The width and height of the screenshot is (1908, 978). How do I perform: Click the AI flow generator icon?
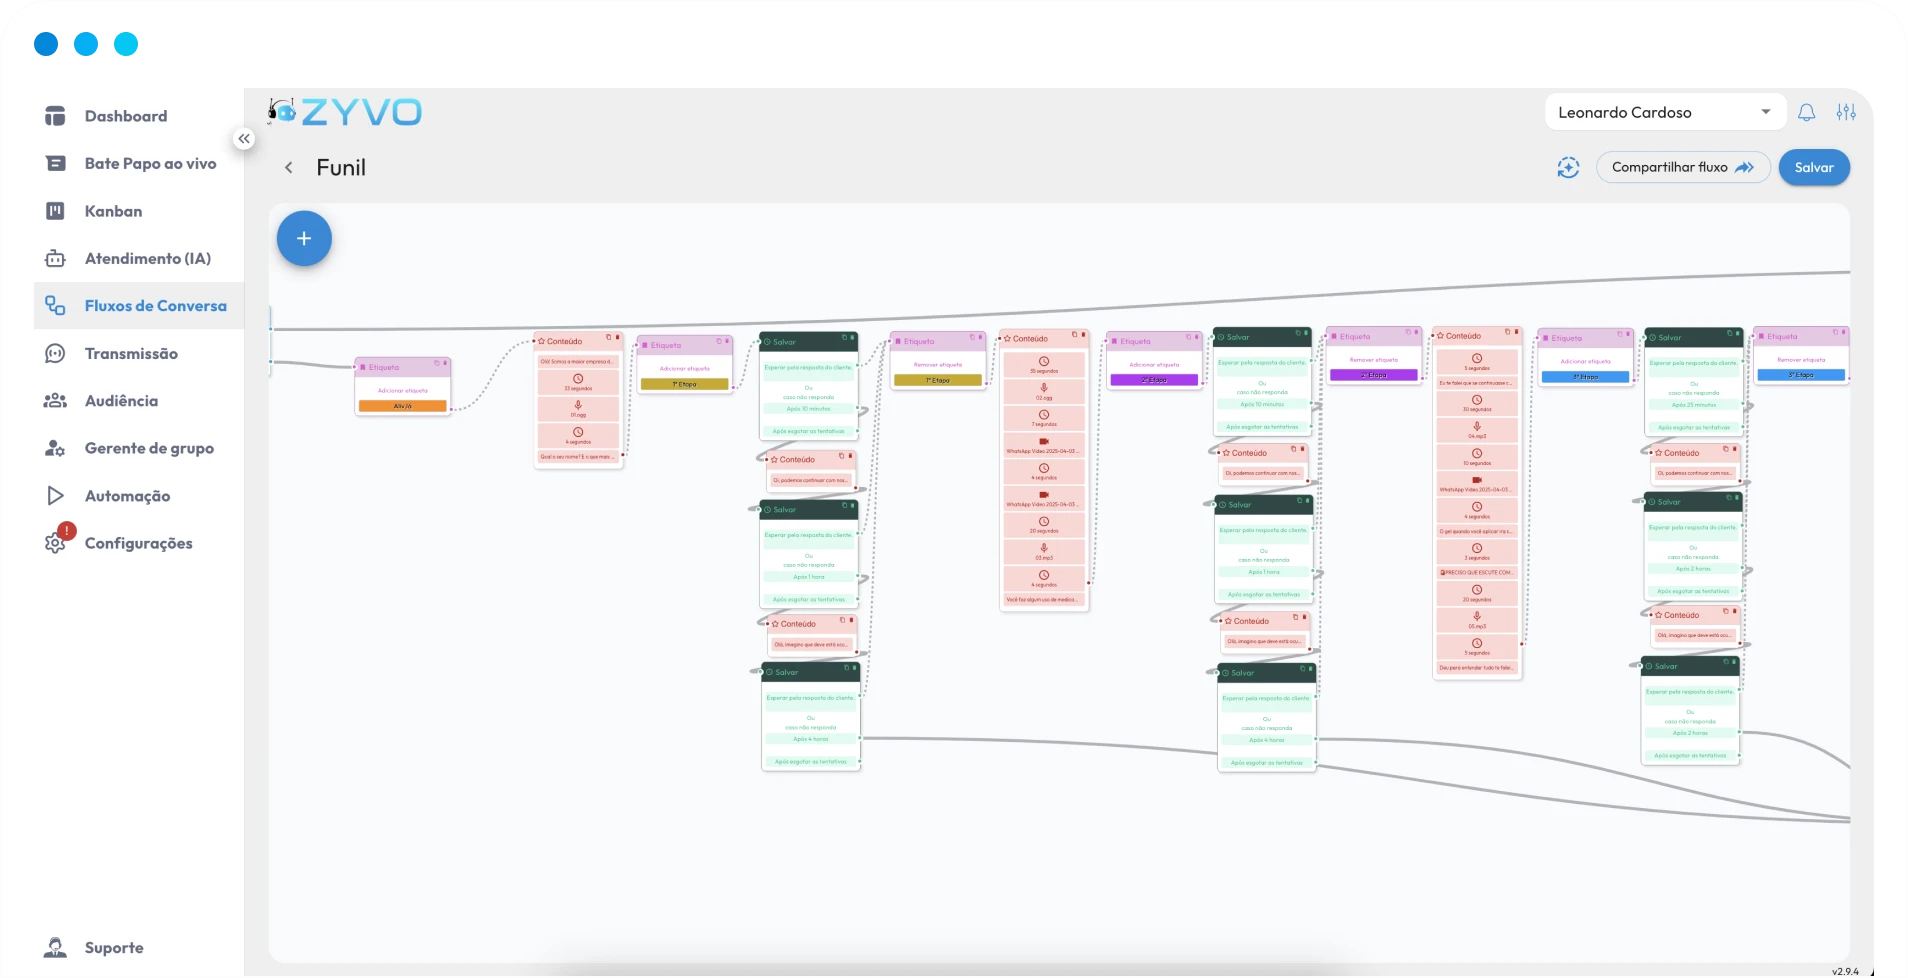pos(1568,168)
